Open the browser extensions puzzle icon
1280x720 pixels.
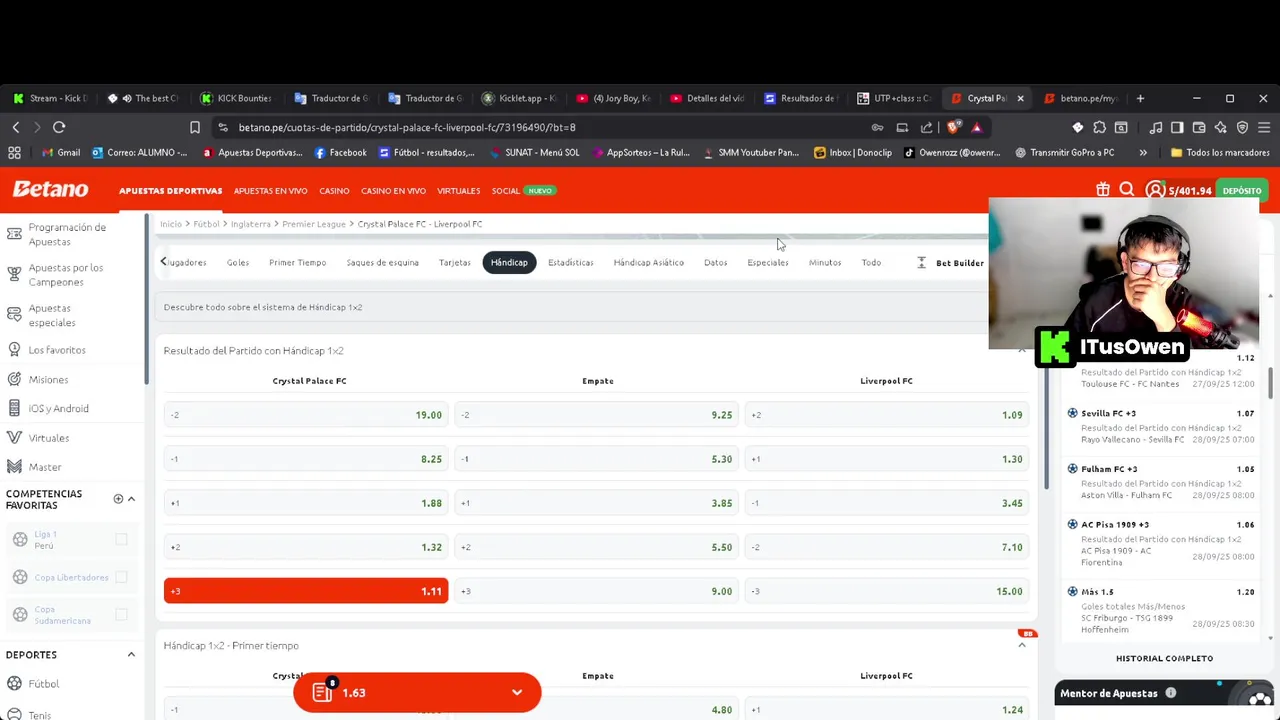(x=1099, y=127)
